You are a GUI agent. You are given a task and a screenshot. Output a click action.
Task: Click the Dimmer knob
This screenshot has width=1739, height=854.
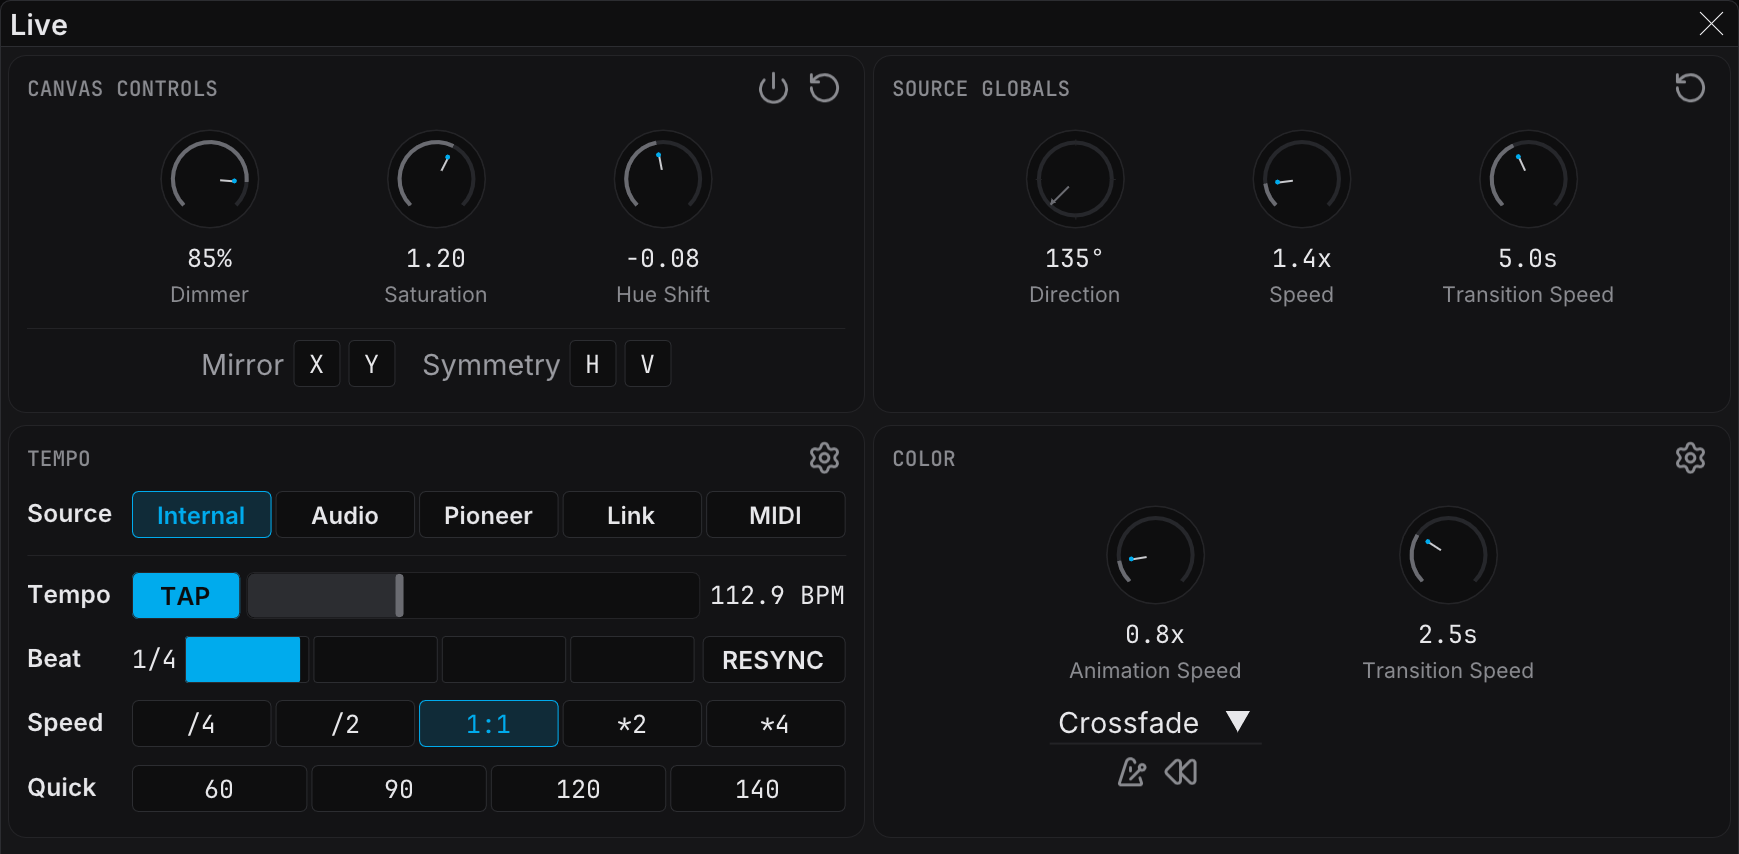(210, 180)
